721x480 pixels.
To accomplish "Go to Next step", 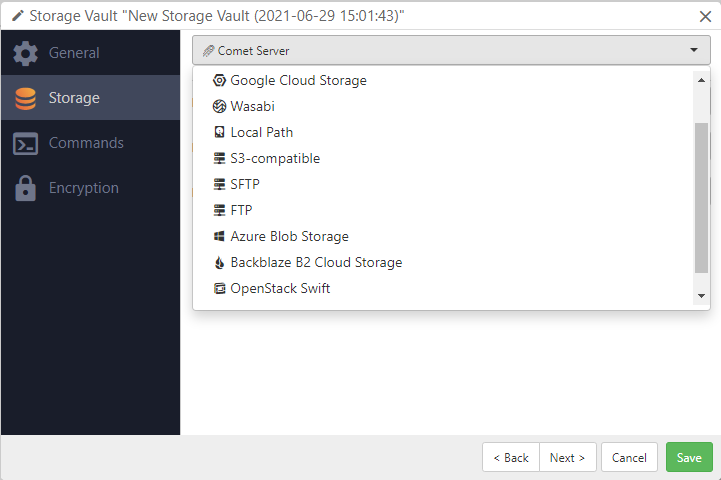I will click(x=568, y=457).
